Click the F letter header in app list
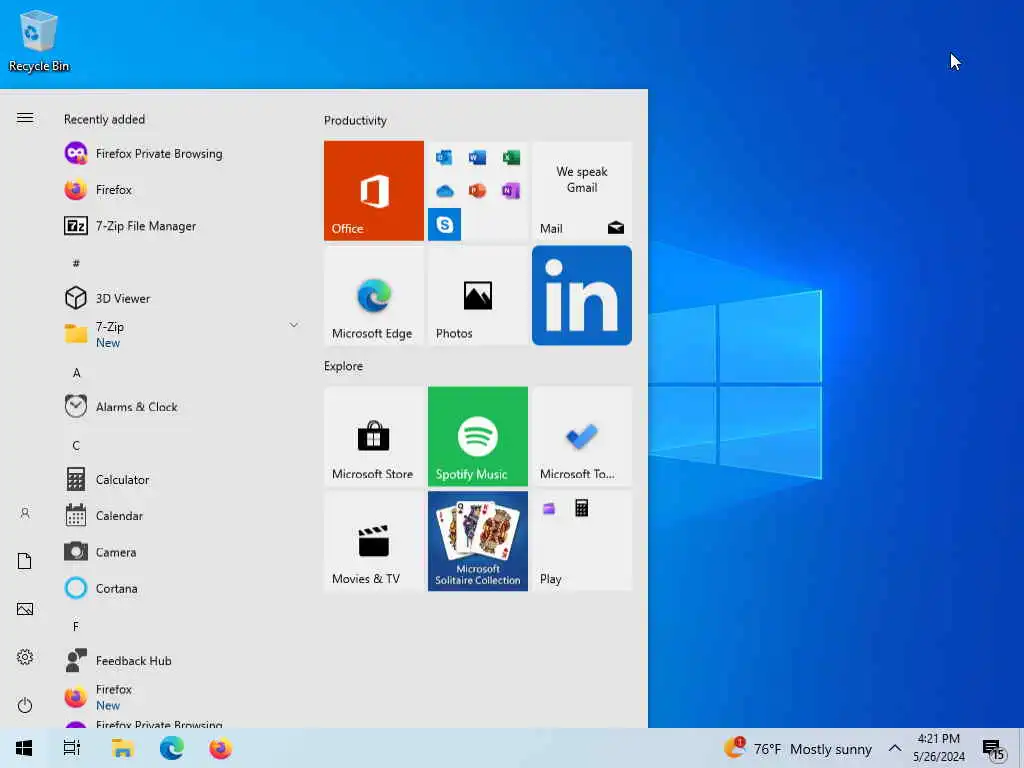 pyautogui.click(x=76, y=626)
